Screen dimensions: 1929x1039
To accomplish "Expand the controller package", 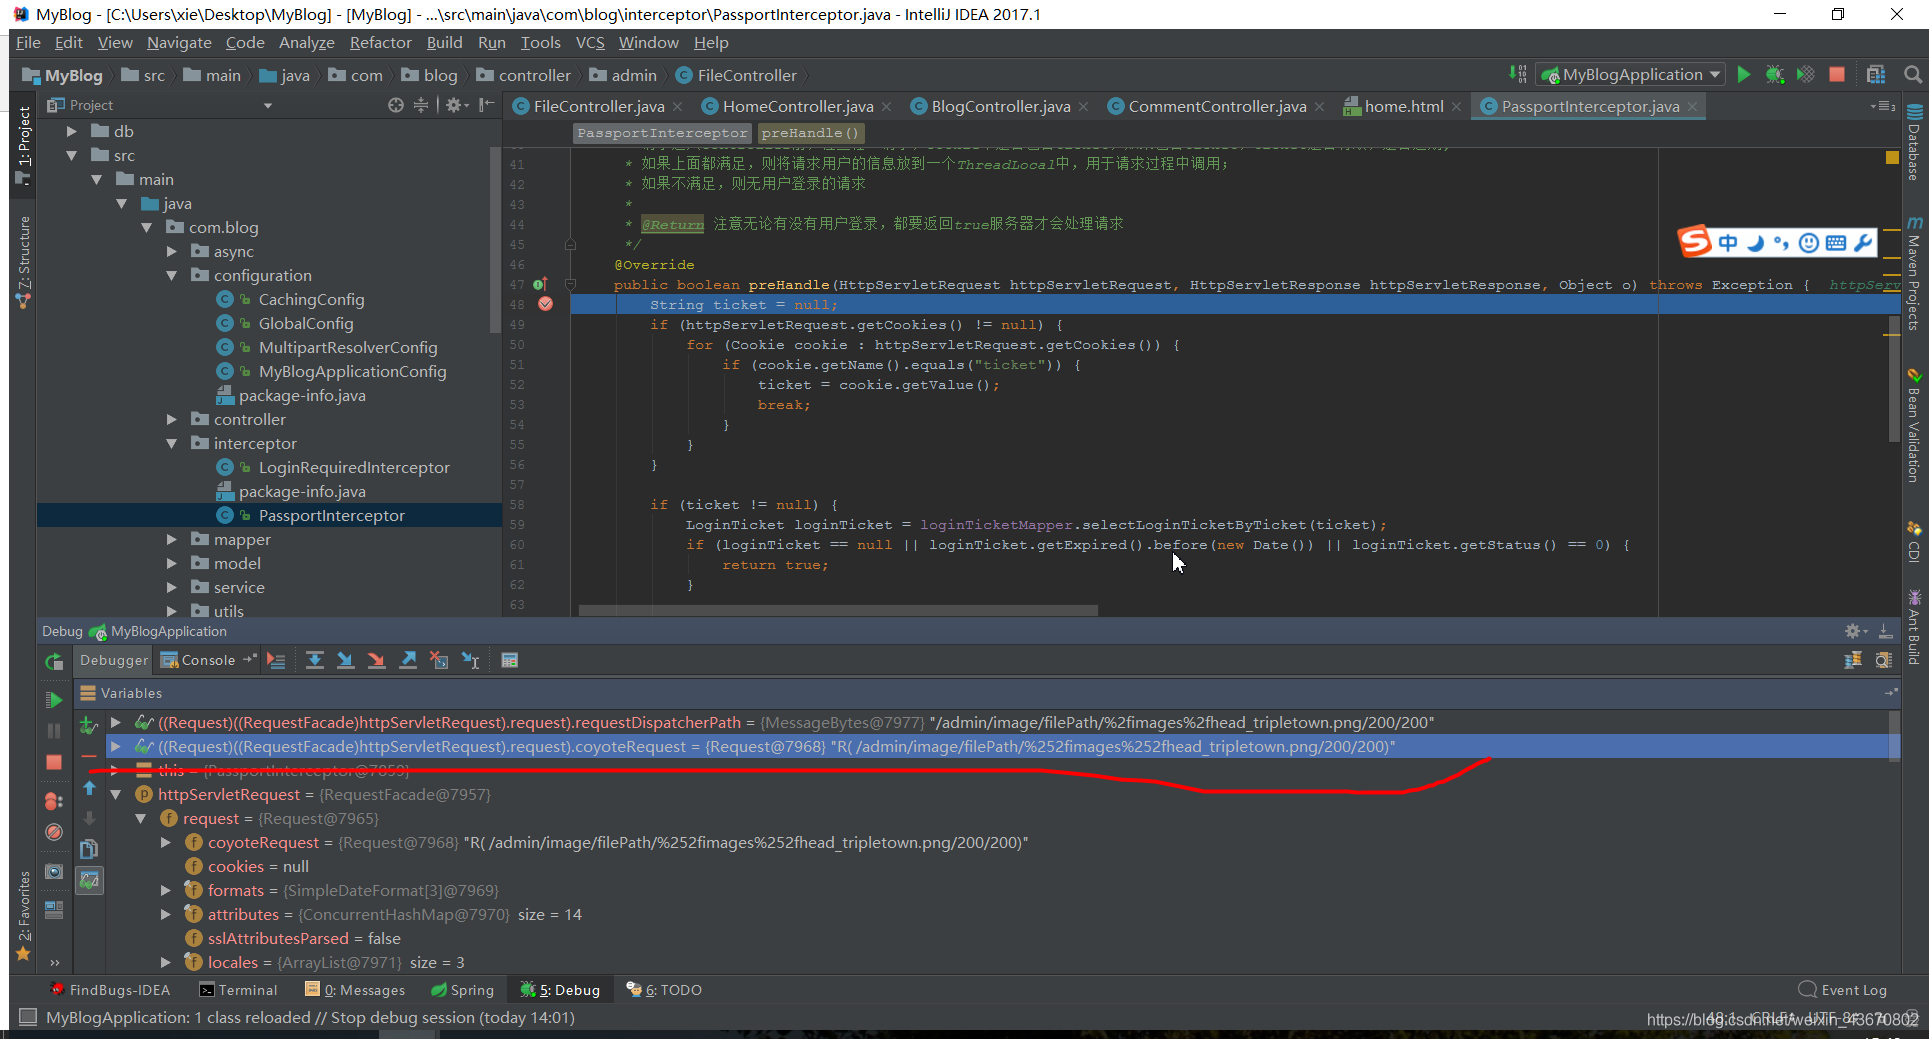I will coord(171,419).
